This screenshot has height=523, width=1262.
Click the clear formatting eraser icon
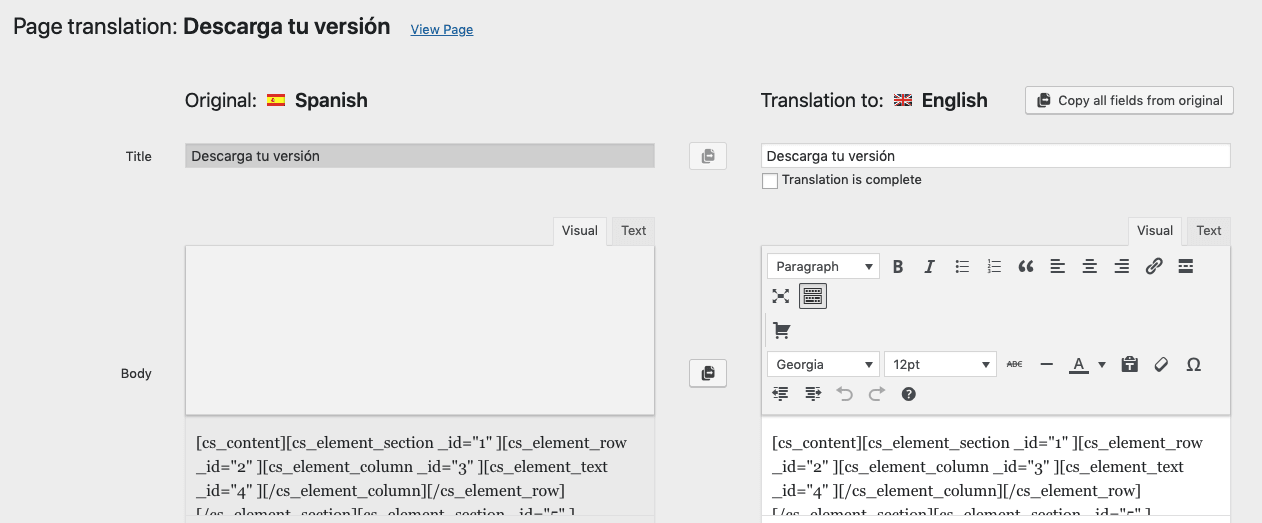(1161, 364)
